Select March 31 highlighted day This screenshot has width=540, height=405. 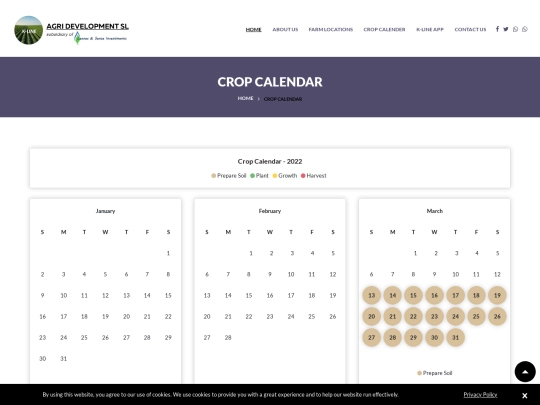pos(455,338)
